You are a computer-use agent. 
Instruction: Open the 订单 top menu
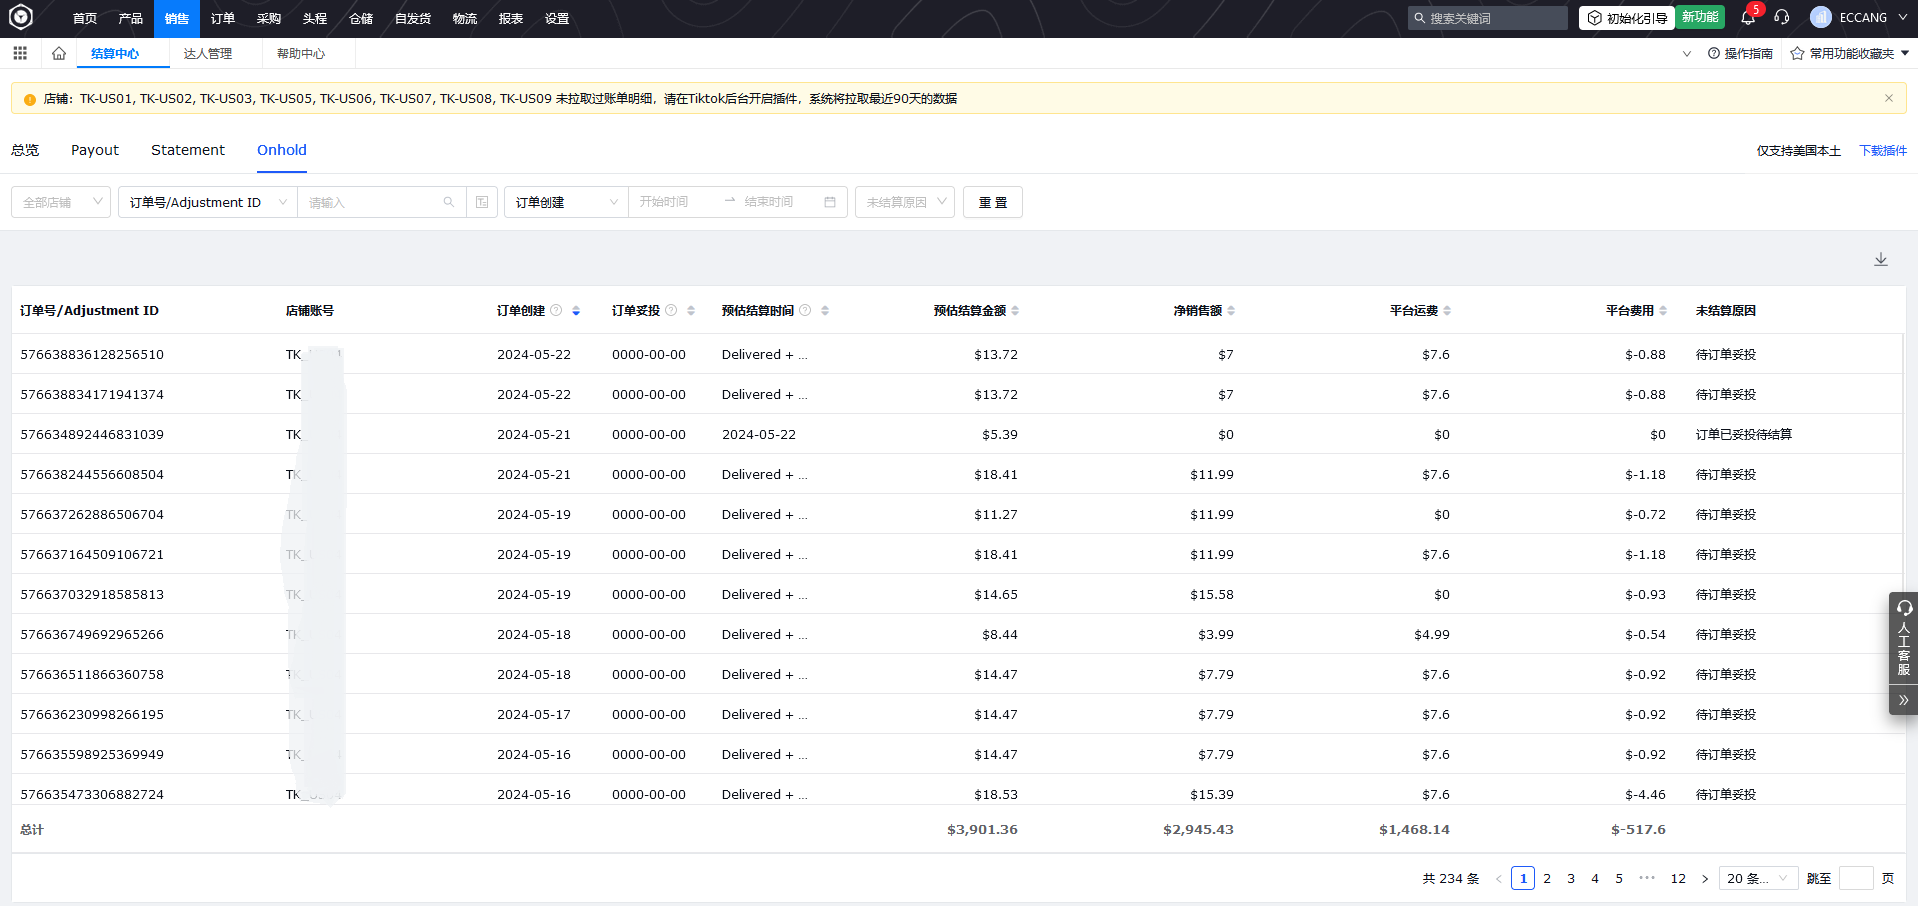coord(223,18)
